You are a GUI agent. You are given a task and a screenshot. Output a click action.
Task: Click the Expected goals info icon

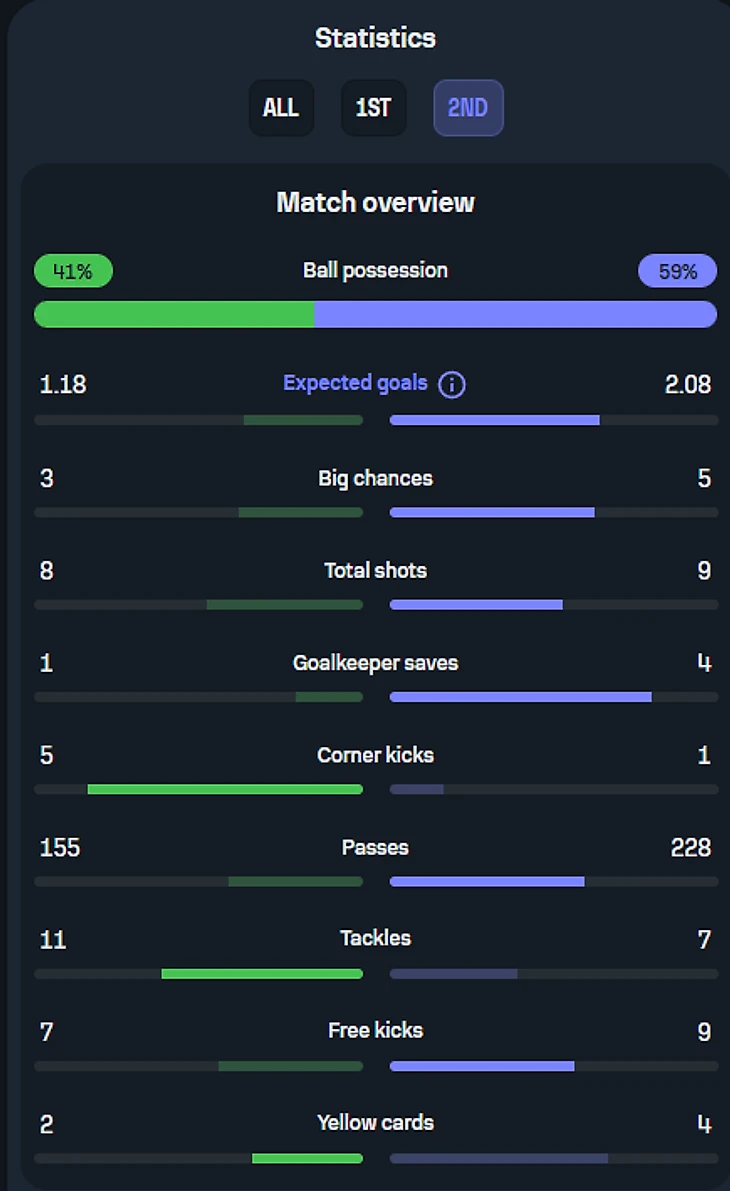coord(452,385)
